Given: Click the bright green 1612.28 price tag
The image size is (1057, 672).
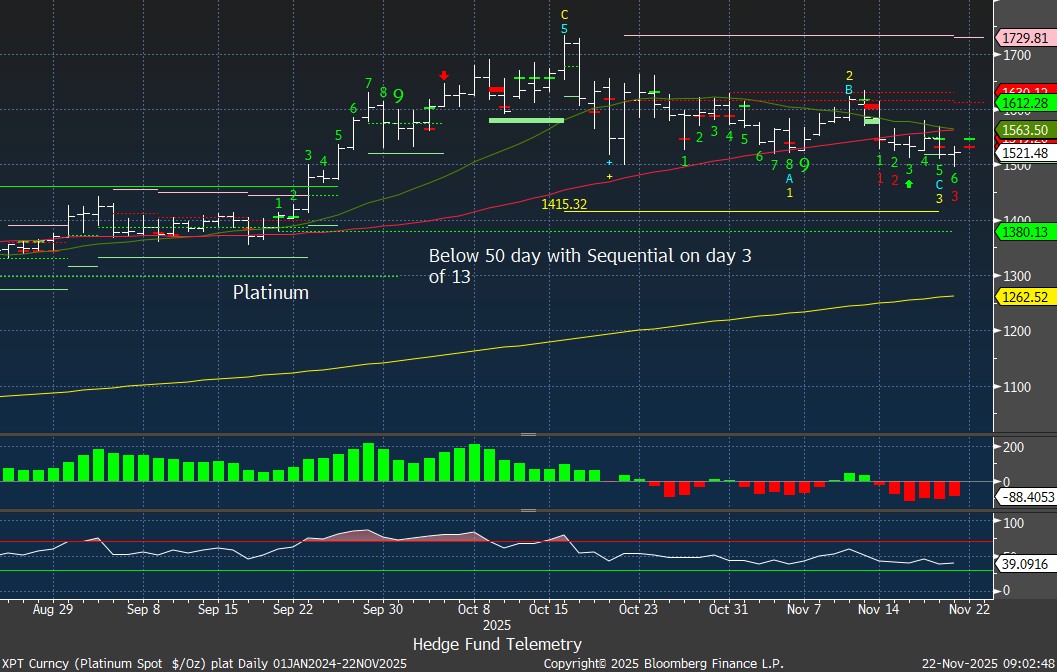Looking at the screenshot, I should point(1025,103).
